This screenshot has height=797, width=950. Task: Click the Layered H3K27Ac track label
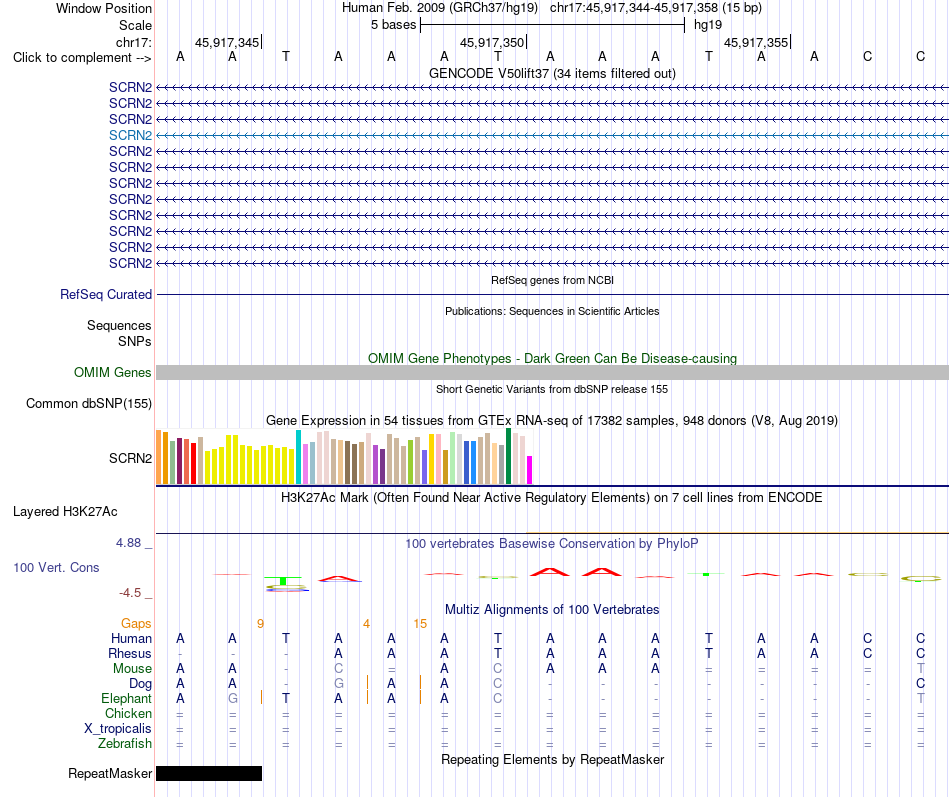(x=65, y=512)
